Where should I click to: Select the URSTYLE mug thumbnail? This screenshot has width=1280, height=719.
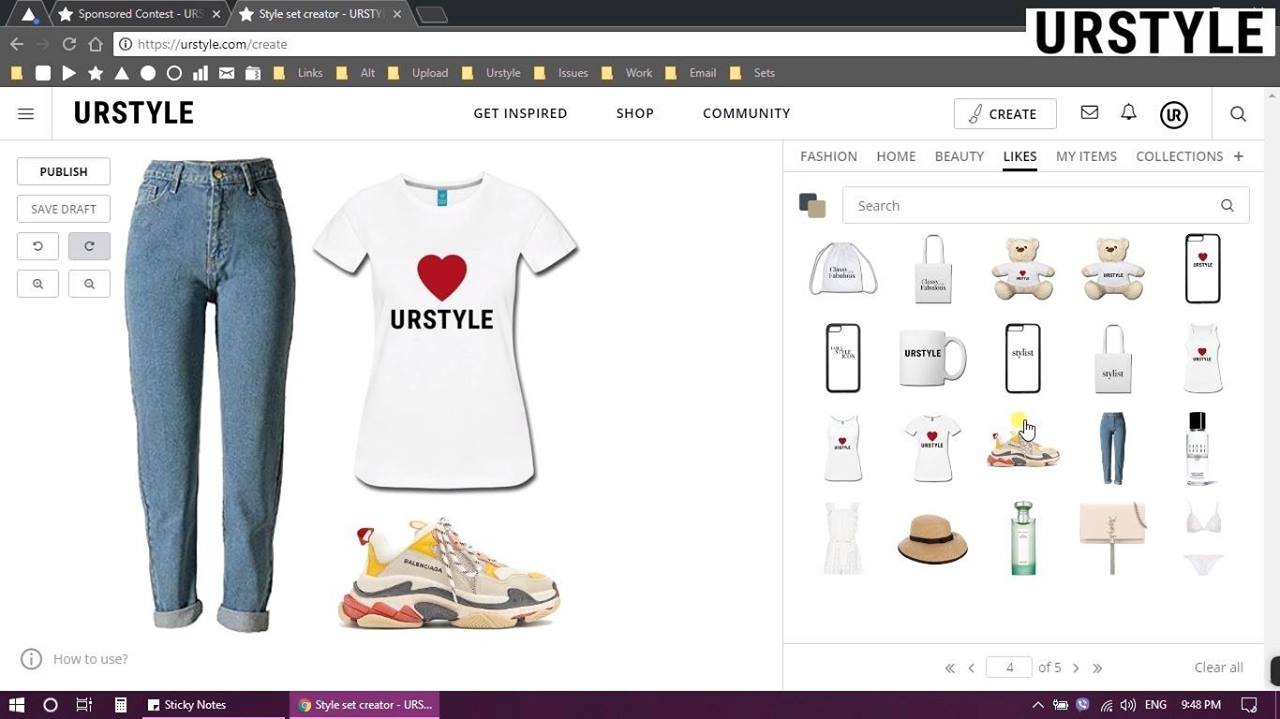[x=932, y=359]
